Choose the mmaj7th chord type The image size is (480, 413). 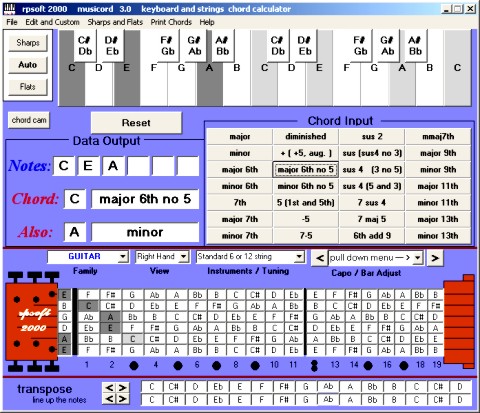tap(438, 137)
